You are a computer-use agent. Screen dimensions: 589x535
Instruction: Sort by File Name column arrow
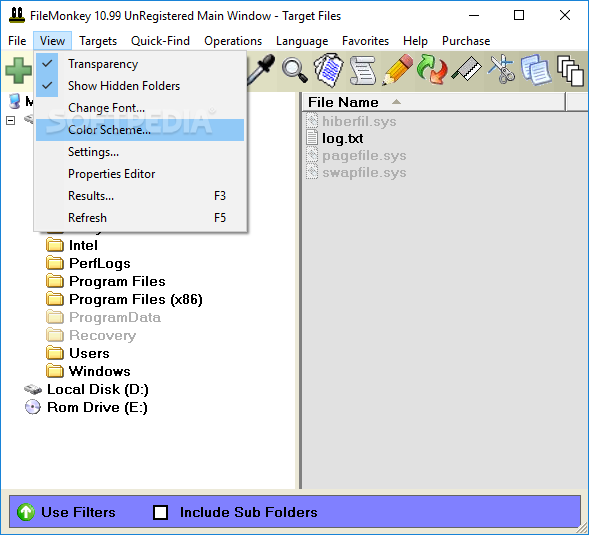pos(396,102)
